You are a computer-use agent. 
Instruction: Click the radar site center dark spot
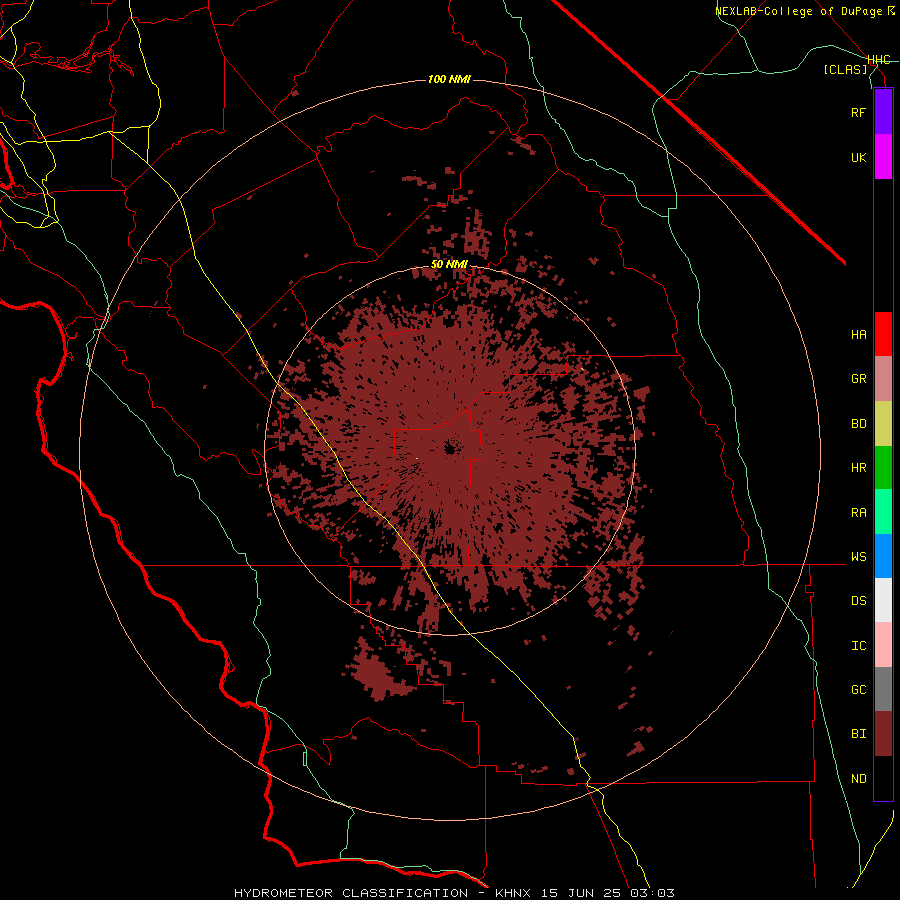(450, 448)
